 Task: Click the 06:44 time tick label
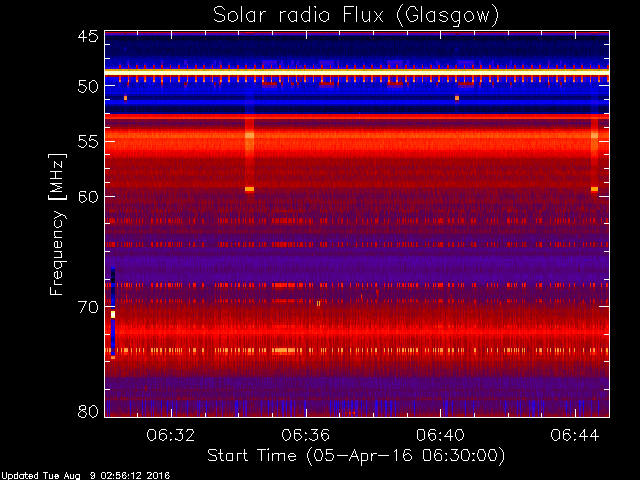[575, 435]
